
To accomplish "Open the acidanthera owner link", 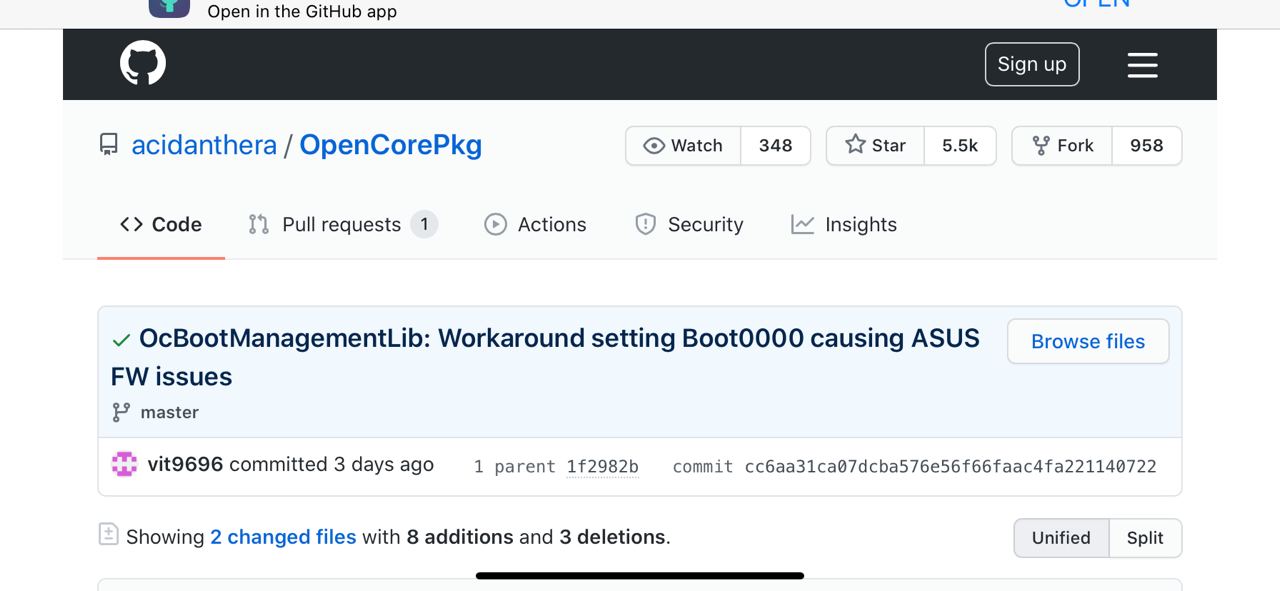I will click(x=204, y=145).
